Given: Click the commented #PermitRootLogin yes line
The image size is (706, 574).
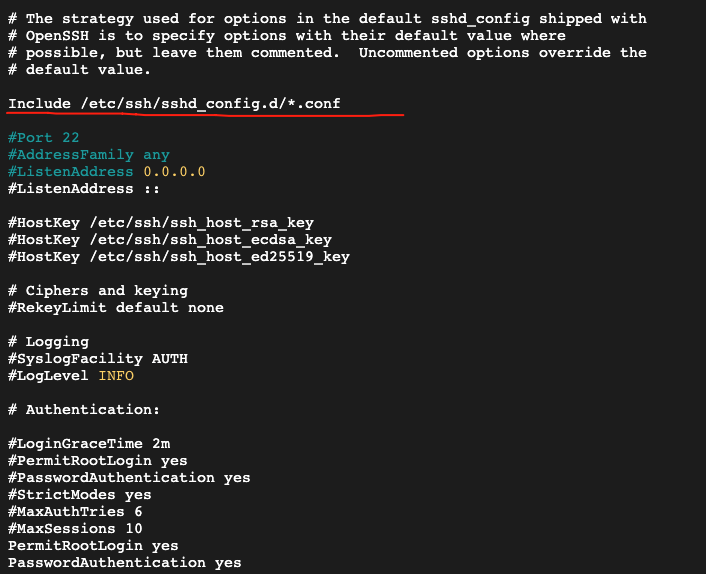Looking at the screenshot, I should (98, 461).
